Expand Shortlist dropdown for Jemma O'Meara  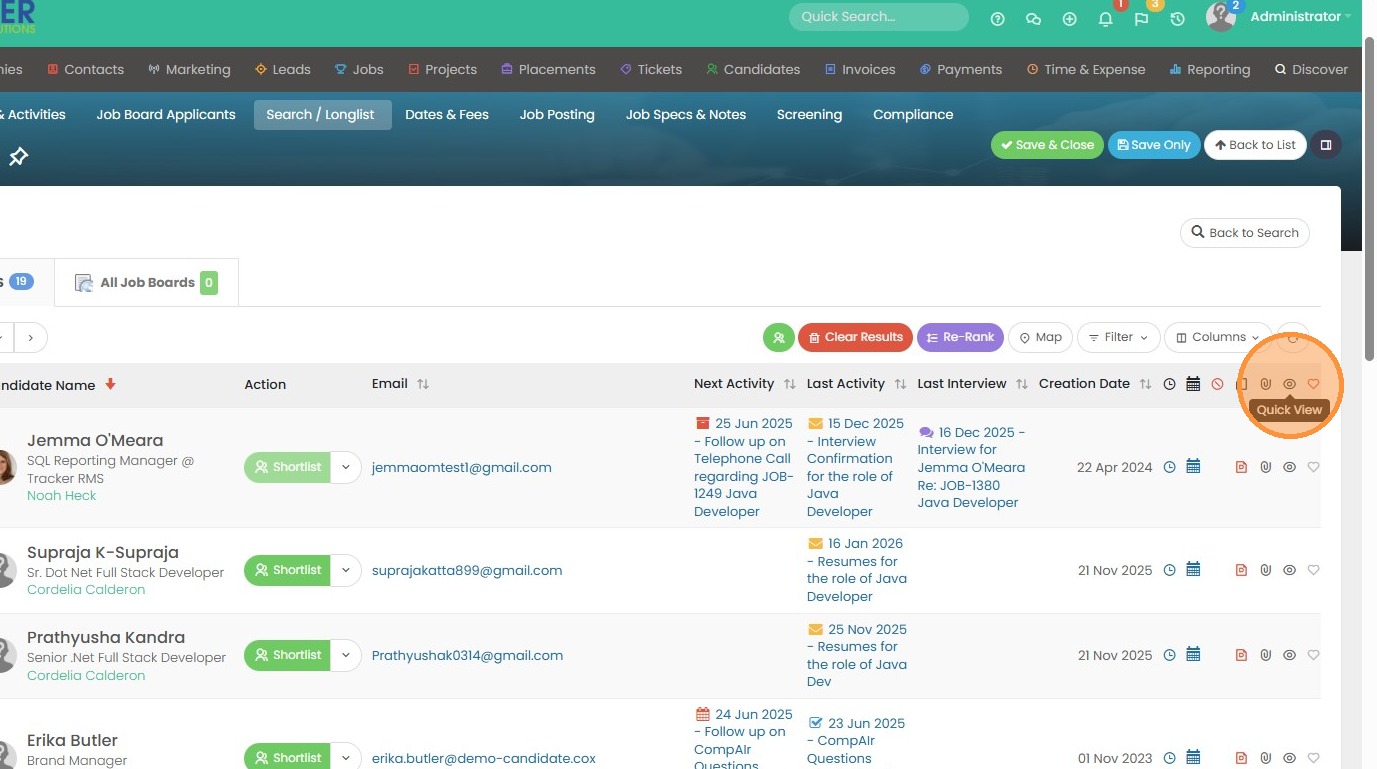(346, 467)
